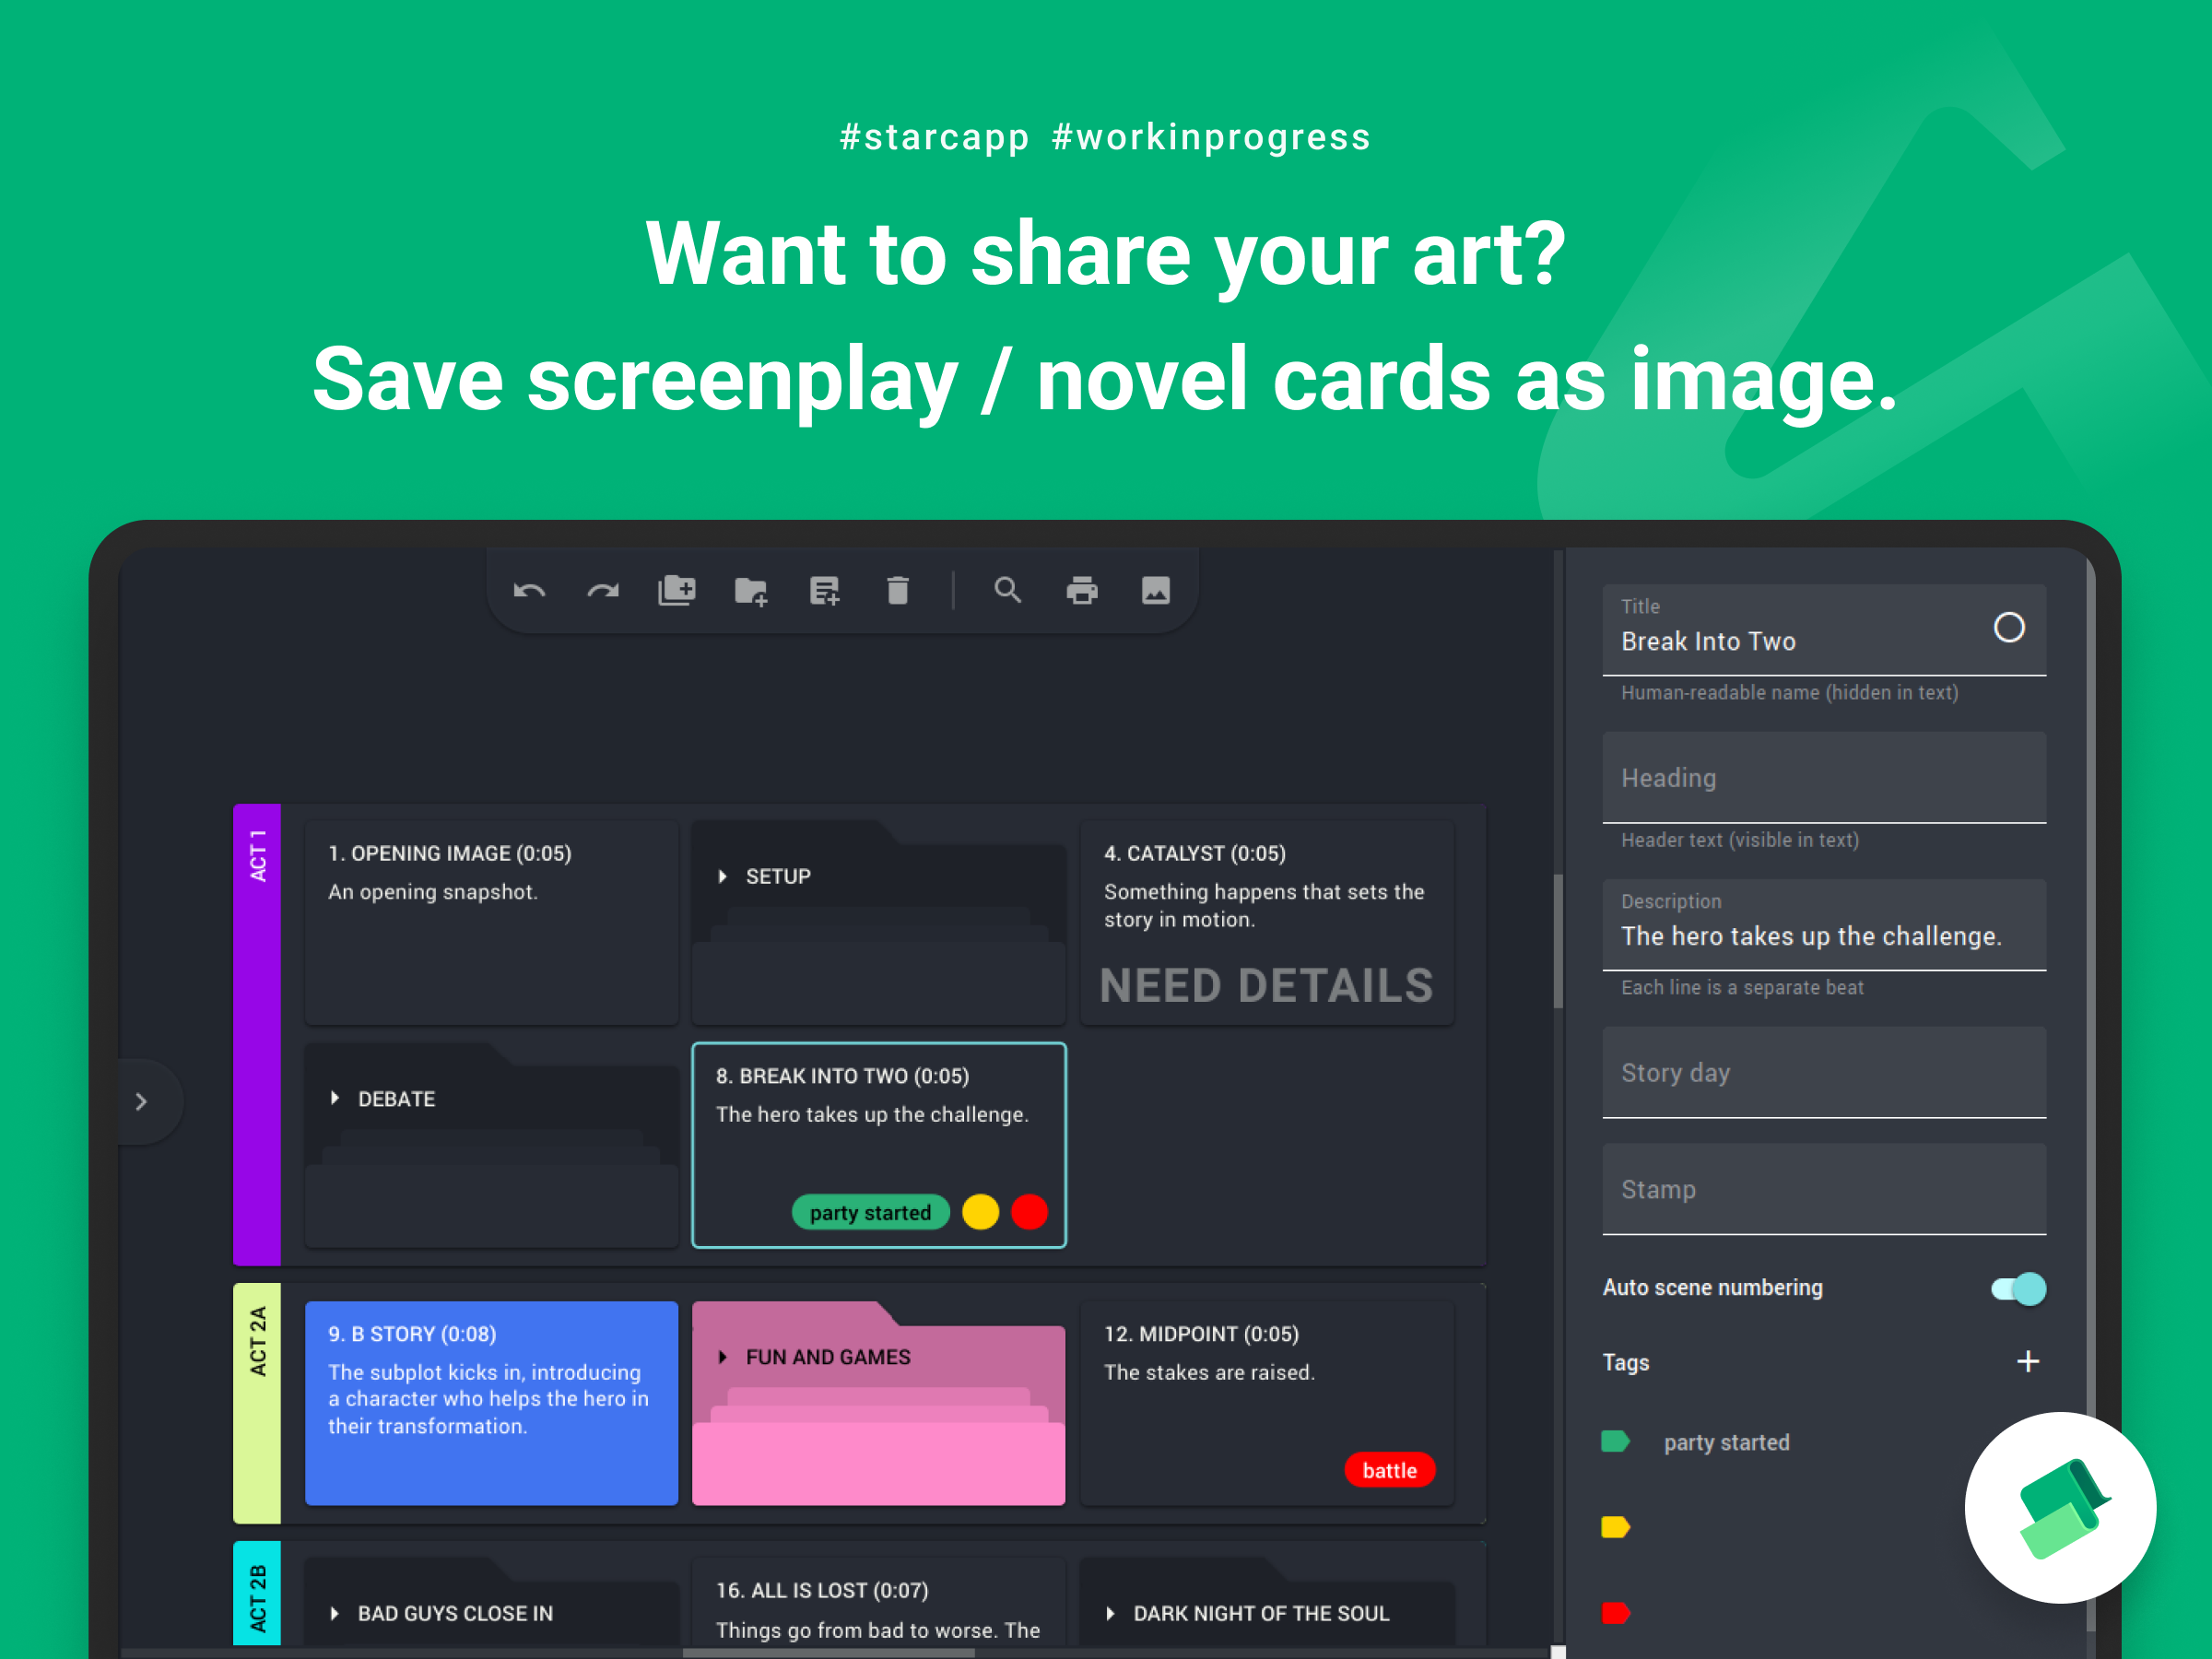Open the left sidebar chevron
Image resolution: width=2212 pixels, height=1659 pixels.
tap(142, 1102)
